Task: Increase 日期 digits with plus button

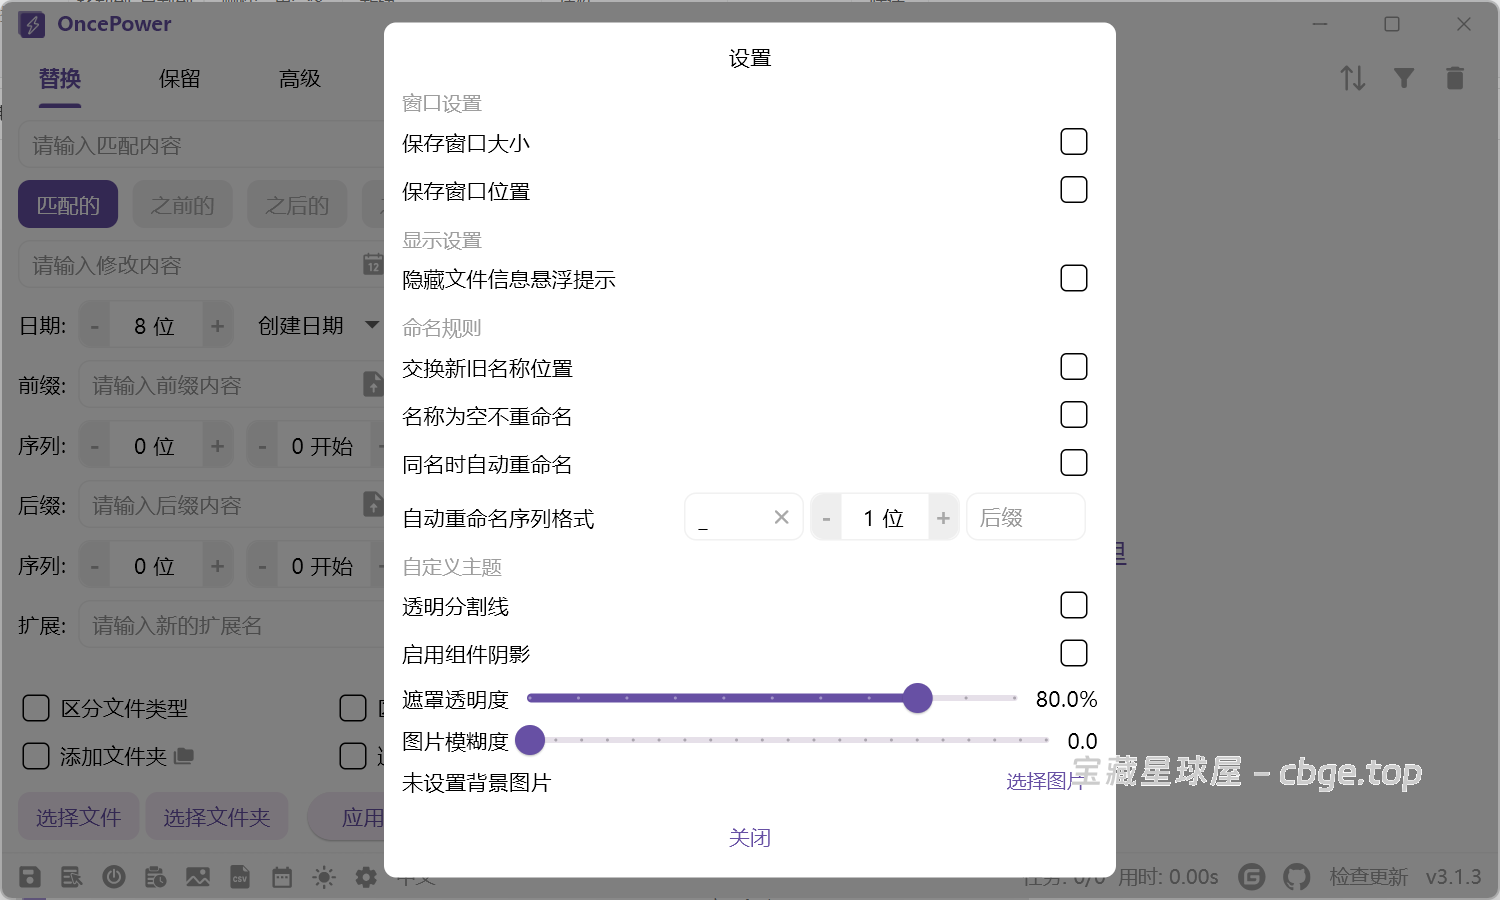Action: tap(217, 326)
